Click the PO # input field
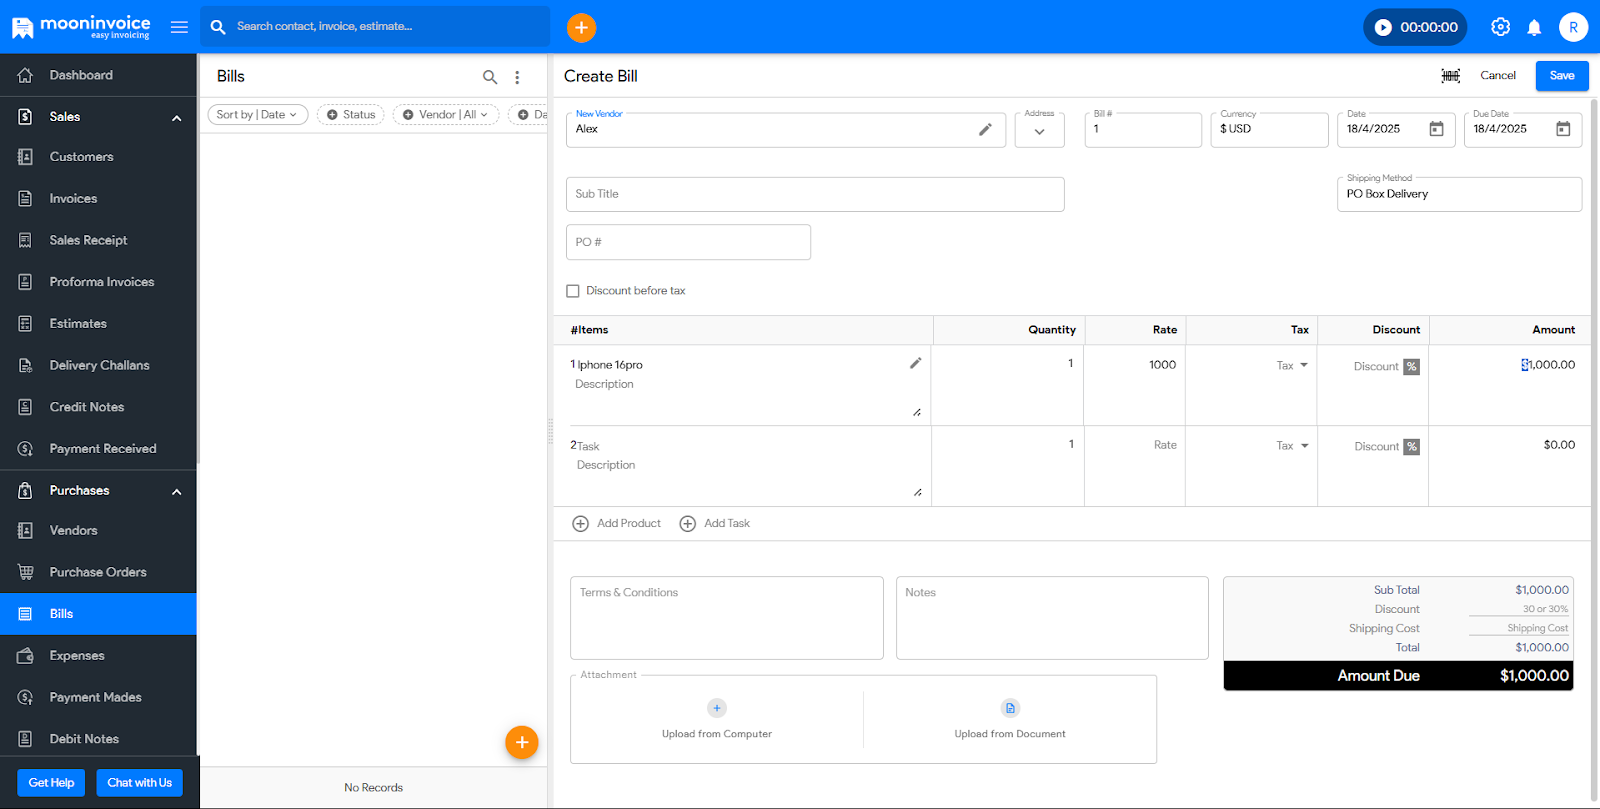 pyautogui.click(x=688, y=242)
